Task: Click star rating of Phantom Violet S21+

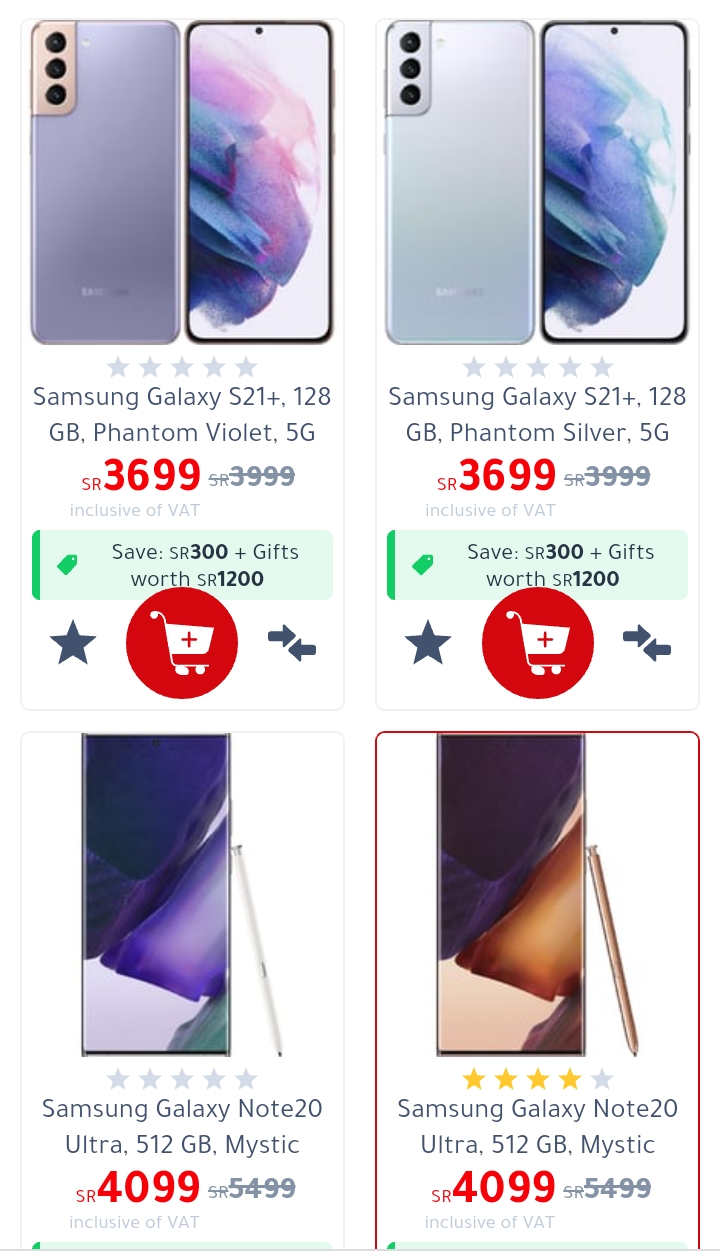Action: 182,367
